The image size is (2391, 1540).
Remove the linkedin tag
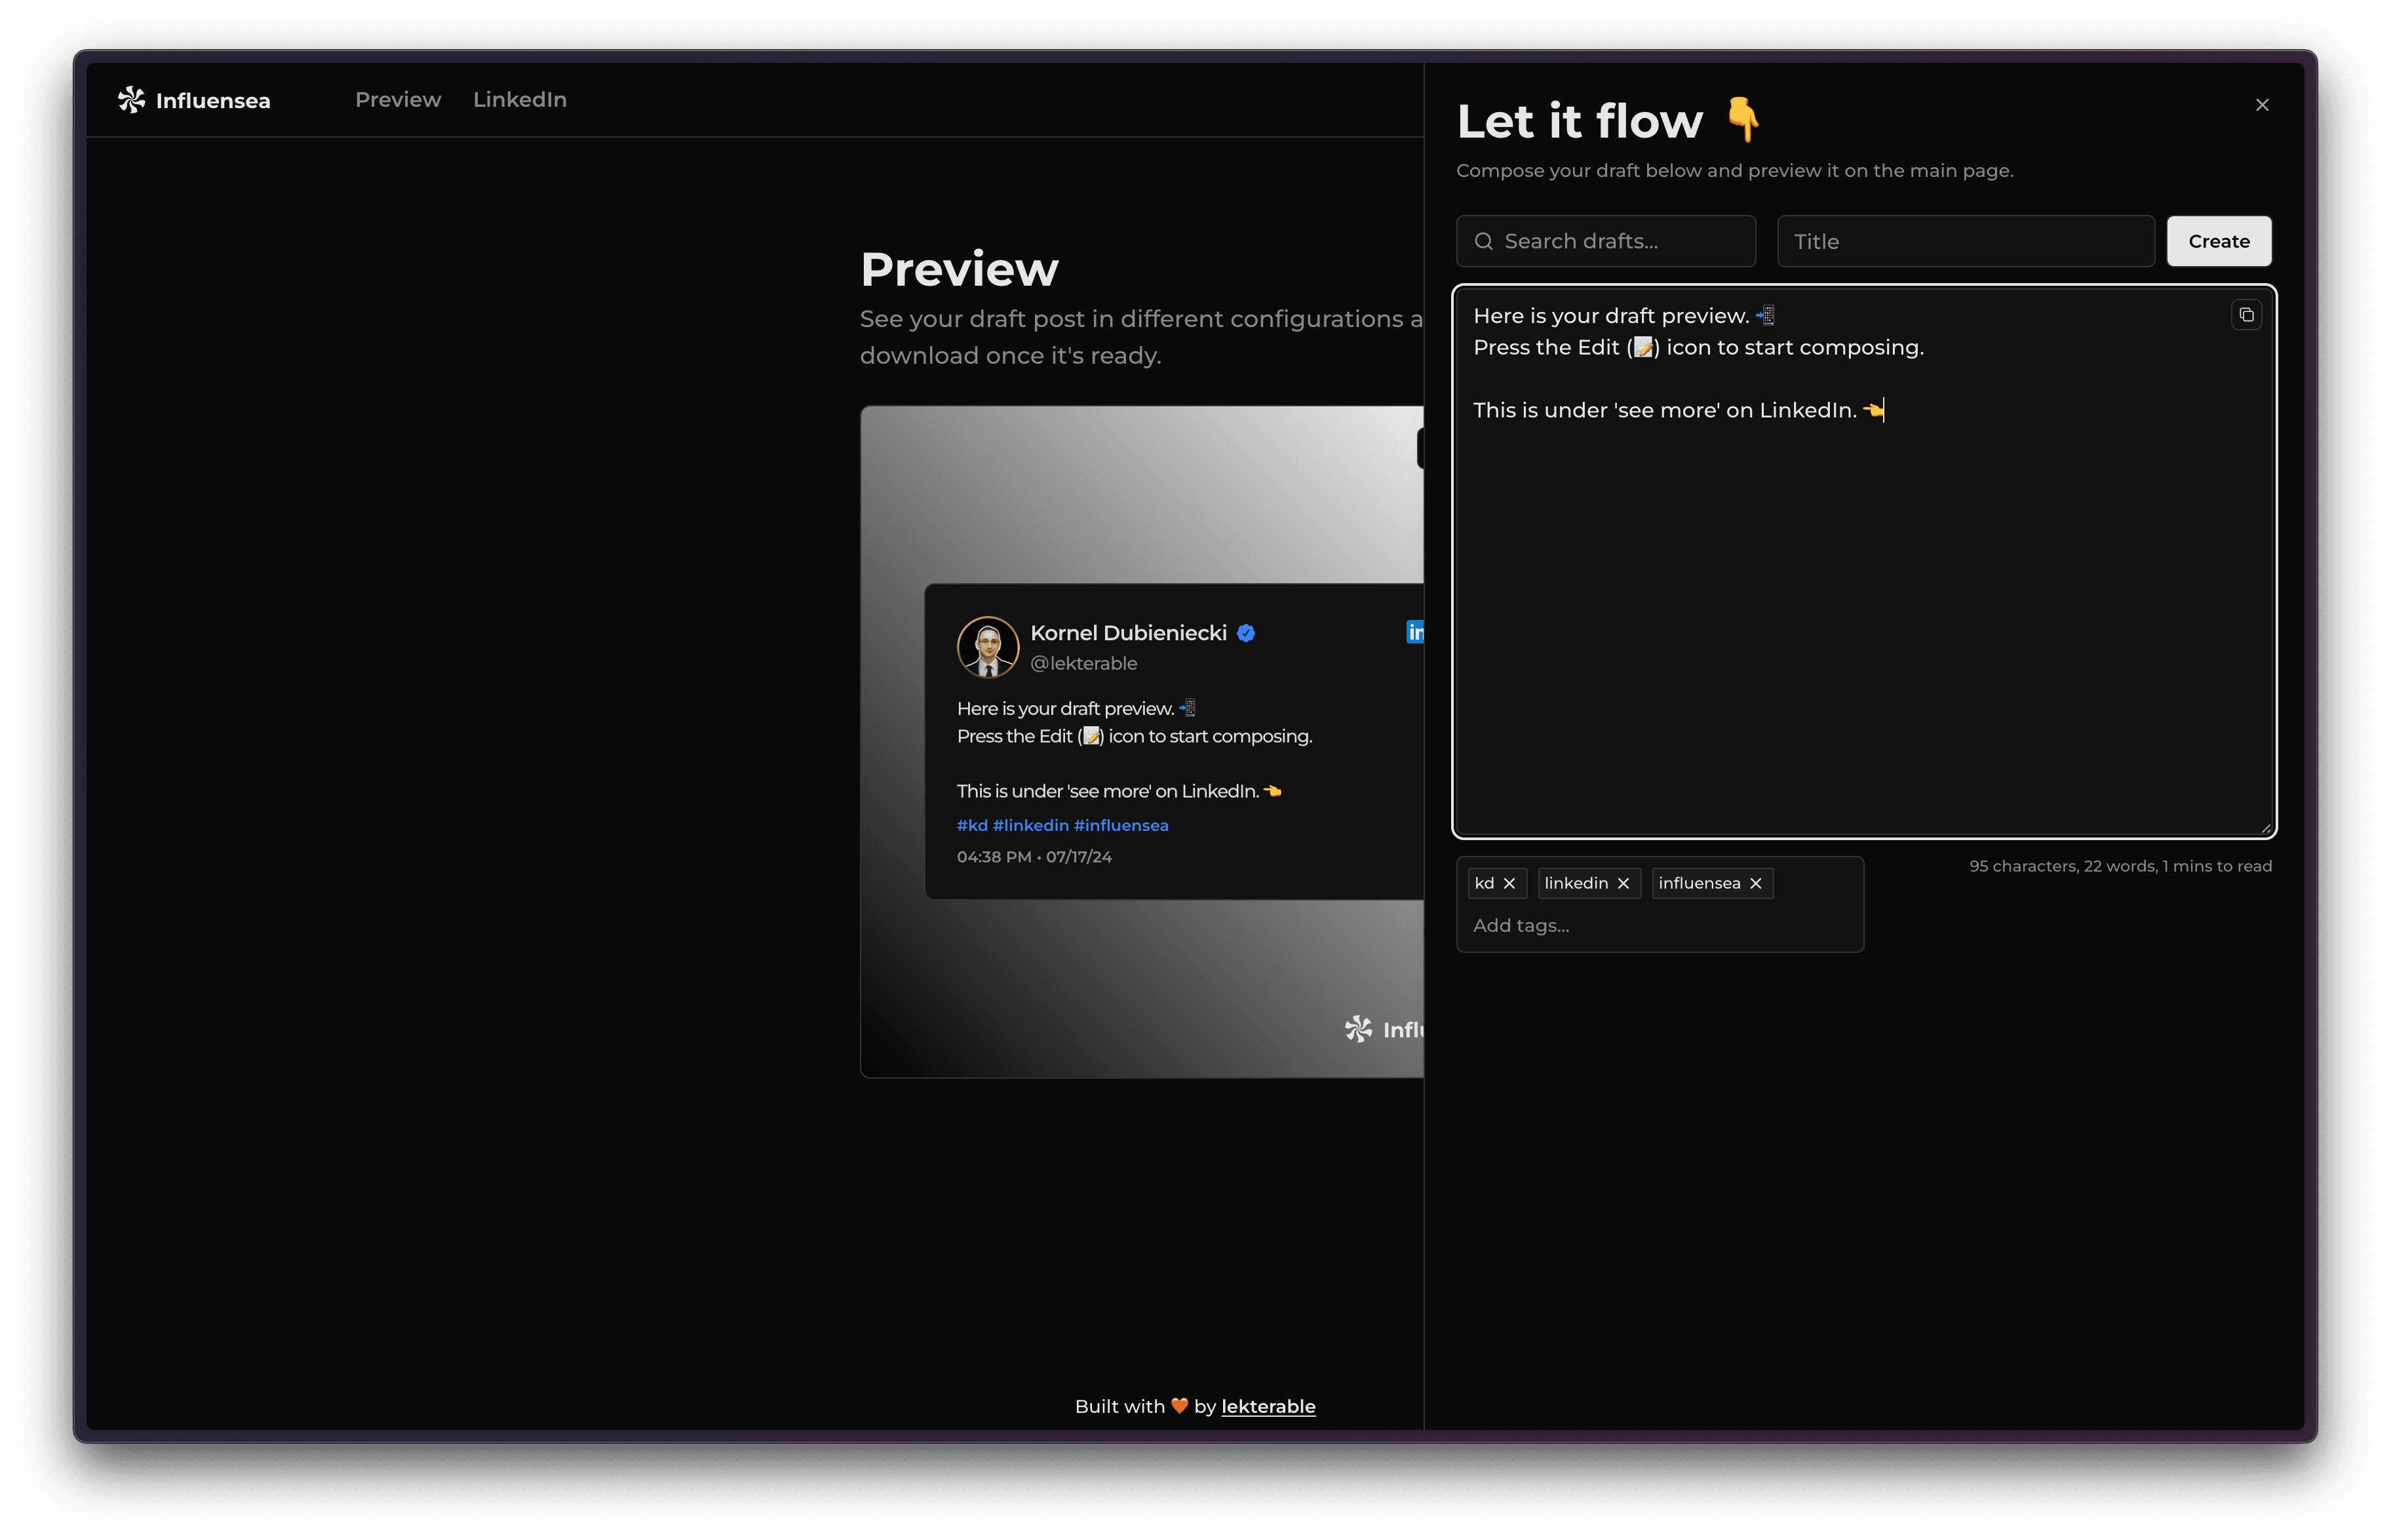point(1624,883)
